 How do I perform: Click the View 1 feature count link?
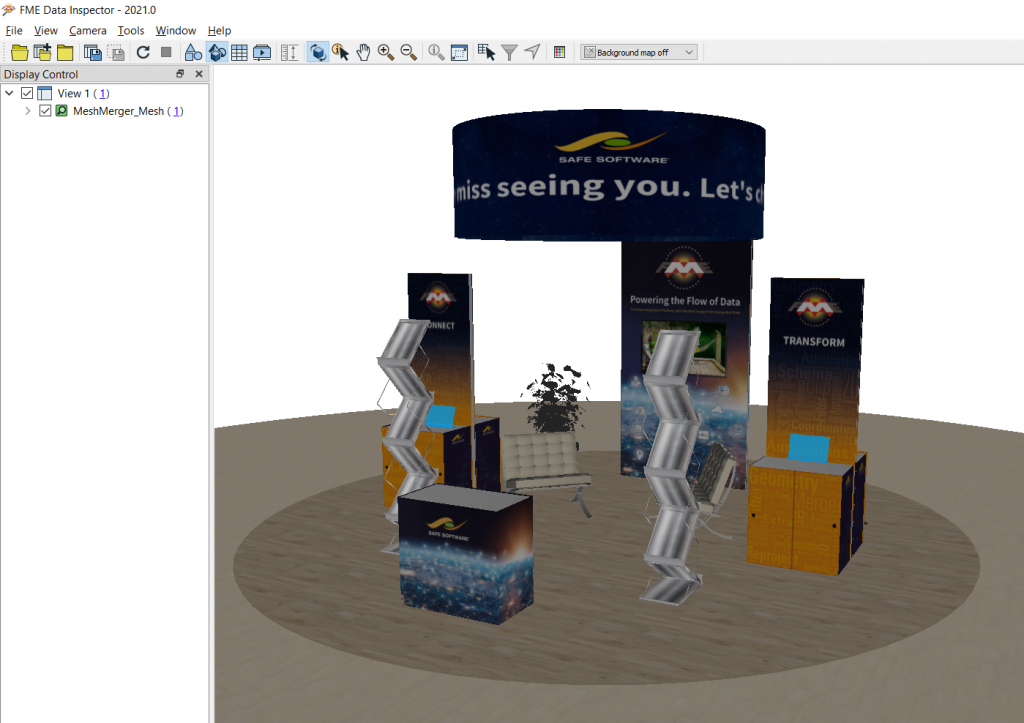pyautogui.click(x=103, y=93)
